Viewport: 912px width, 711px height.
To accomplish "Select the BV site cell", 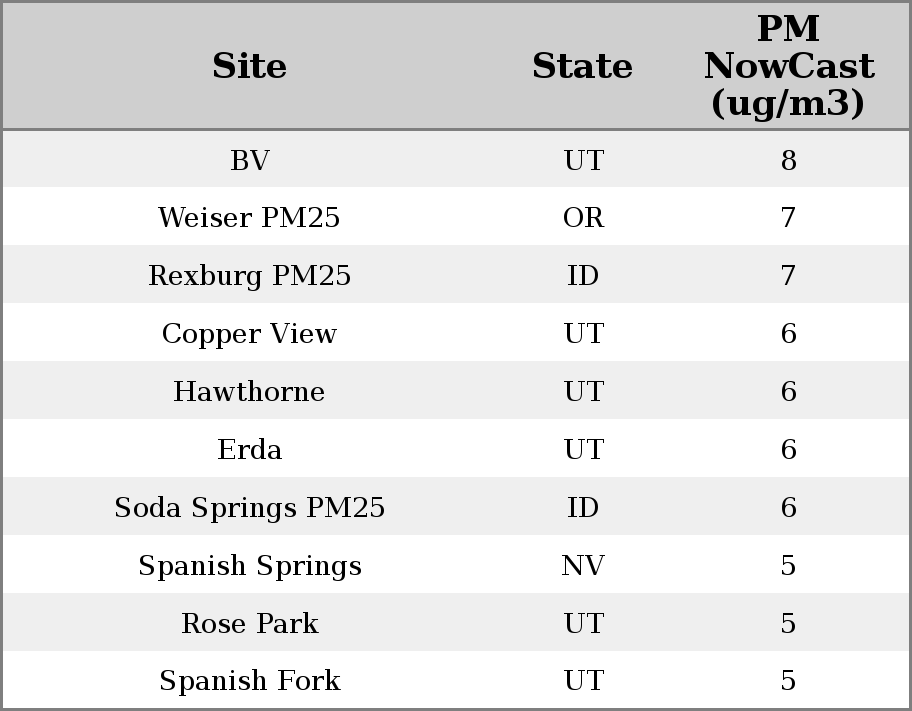I will tap(249, 160).
